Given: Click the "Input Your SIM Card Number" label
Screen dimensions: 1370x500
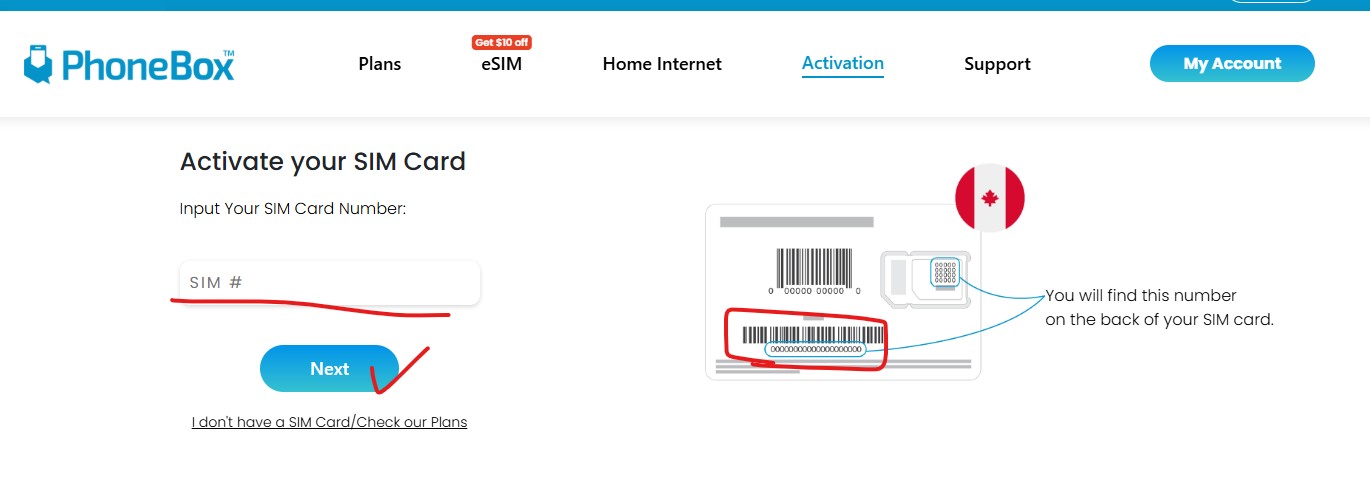Looking at the screenshot, I should [292, 209].
